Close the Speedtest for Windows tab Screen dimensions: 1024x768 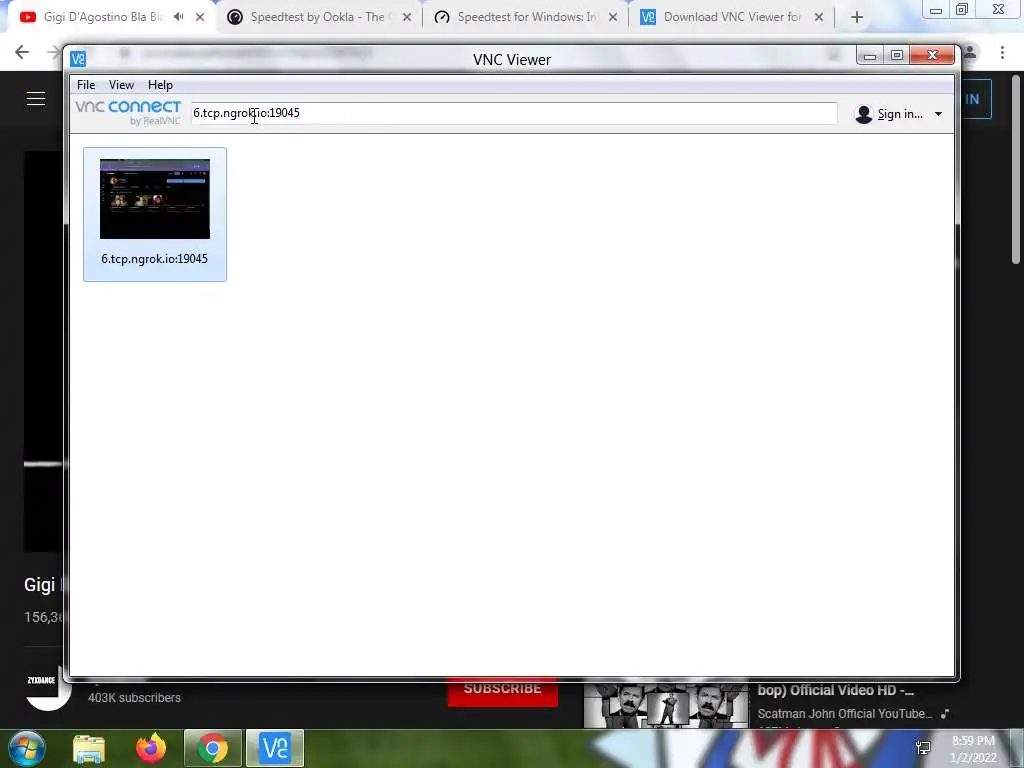point(613,17)
